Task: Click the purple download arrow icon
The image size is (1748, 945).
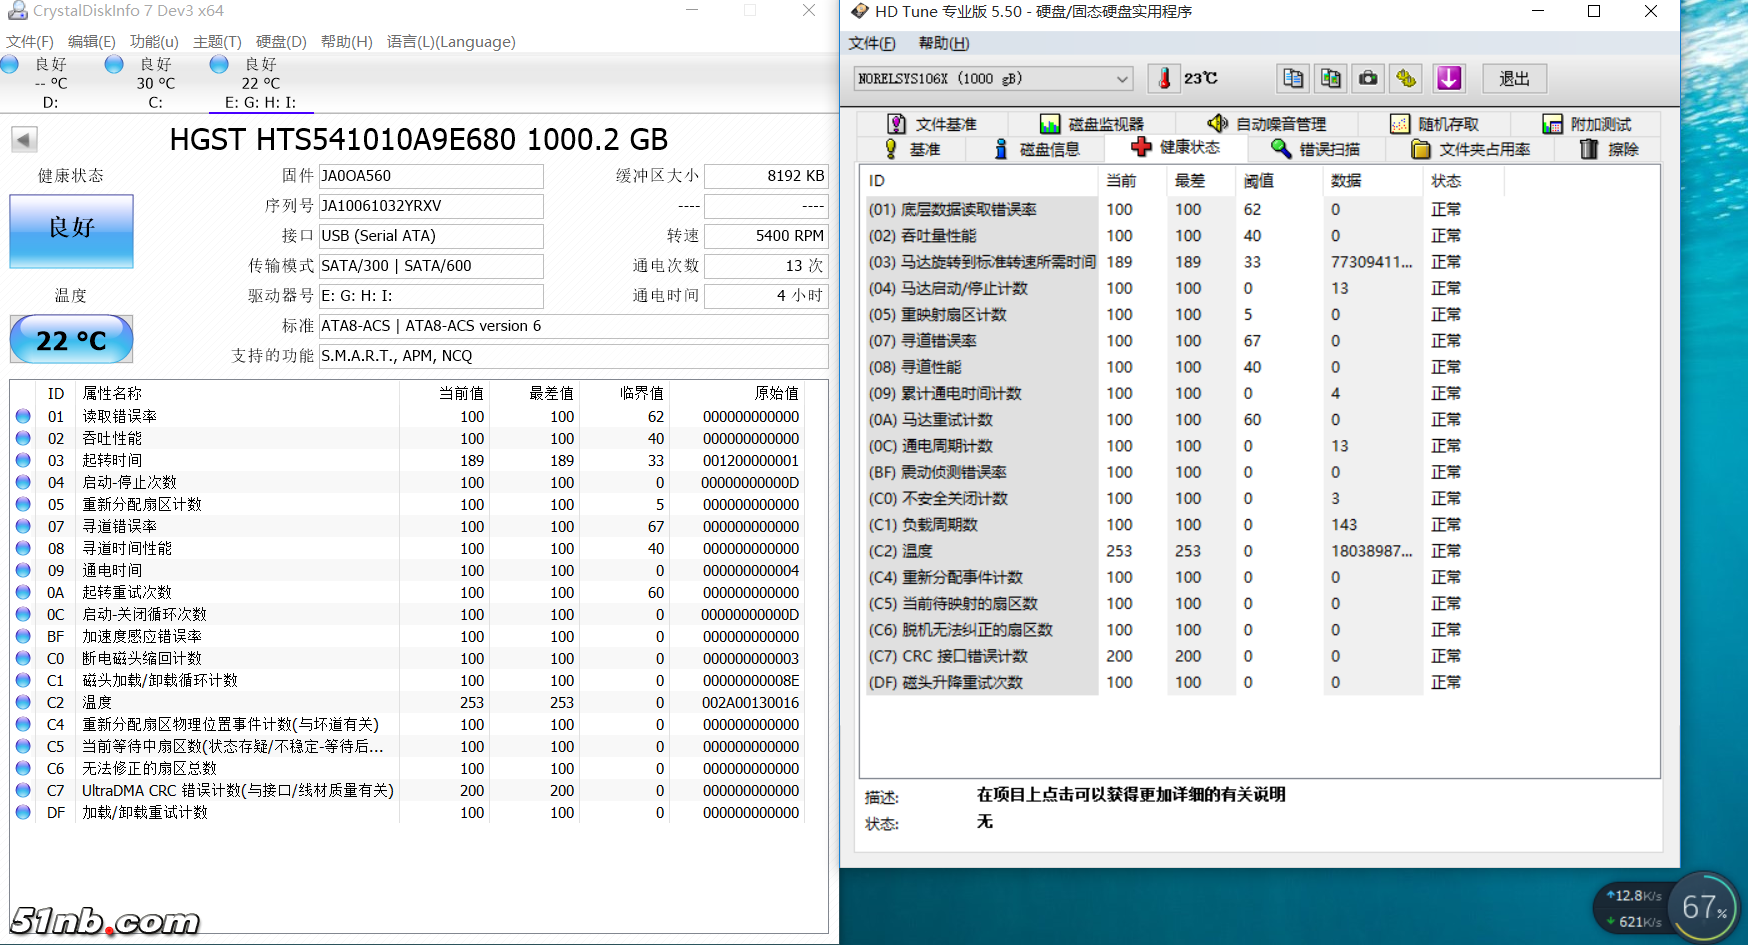Action: click(1449, 78)
